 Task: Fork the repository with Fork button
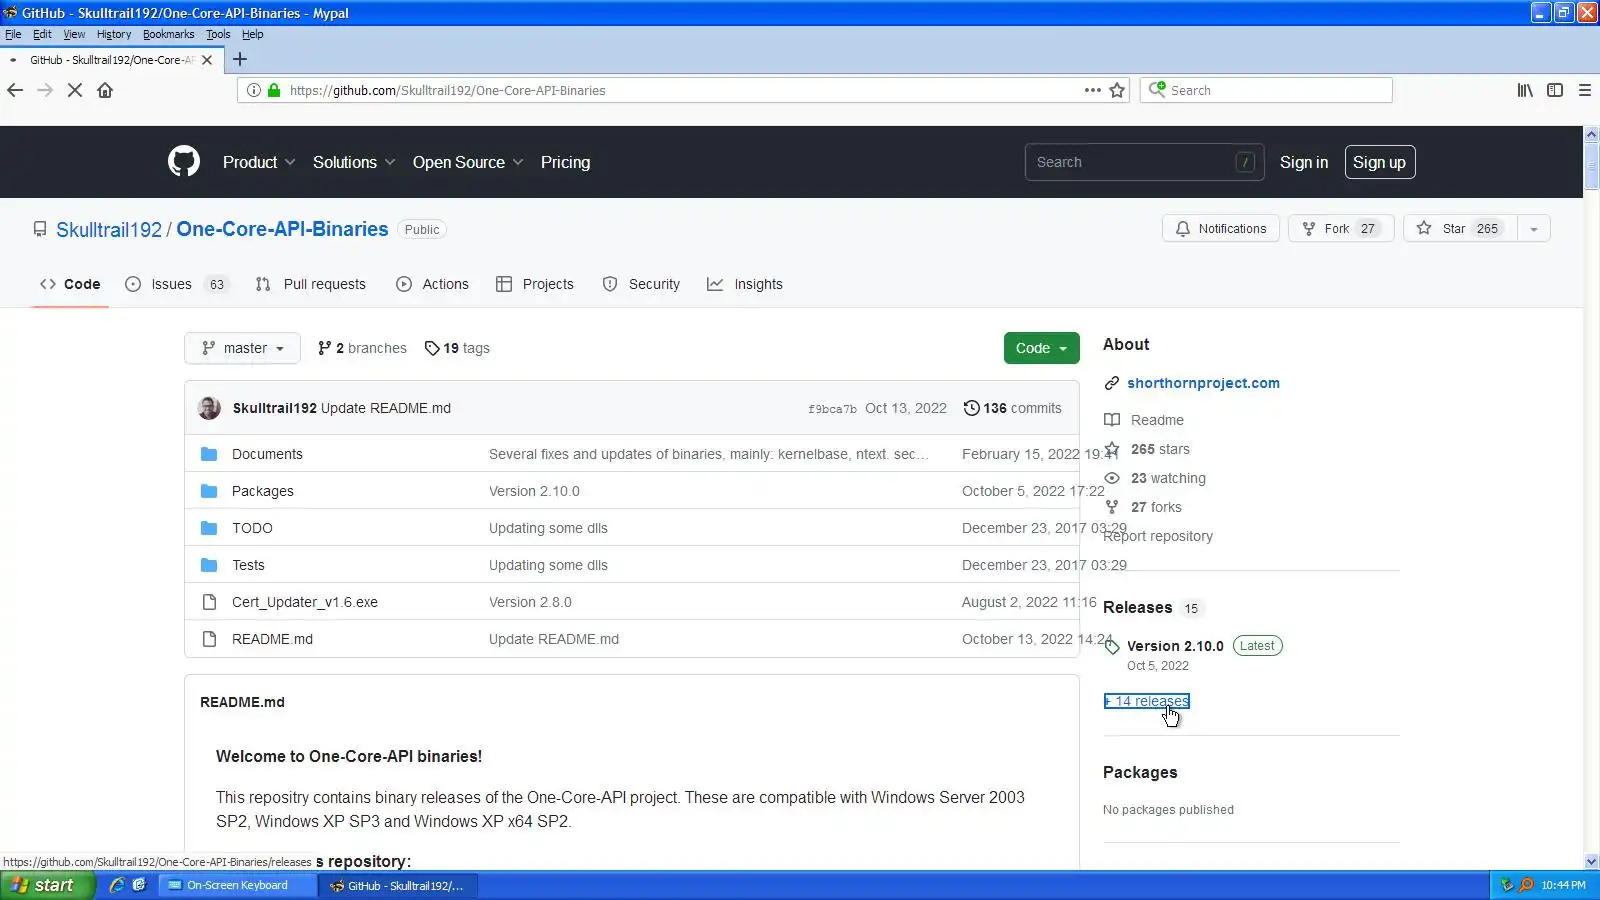(1341, 229)
